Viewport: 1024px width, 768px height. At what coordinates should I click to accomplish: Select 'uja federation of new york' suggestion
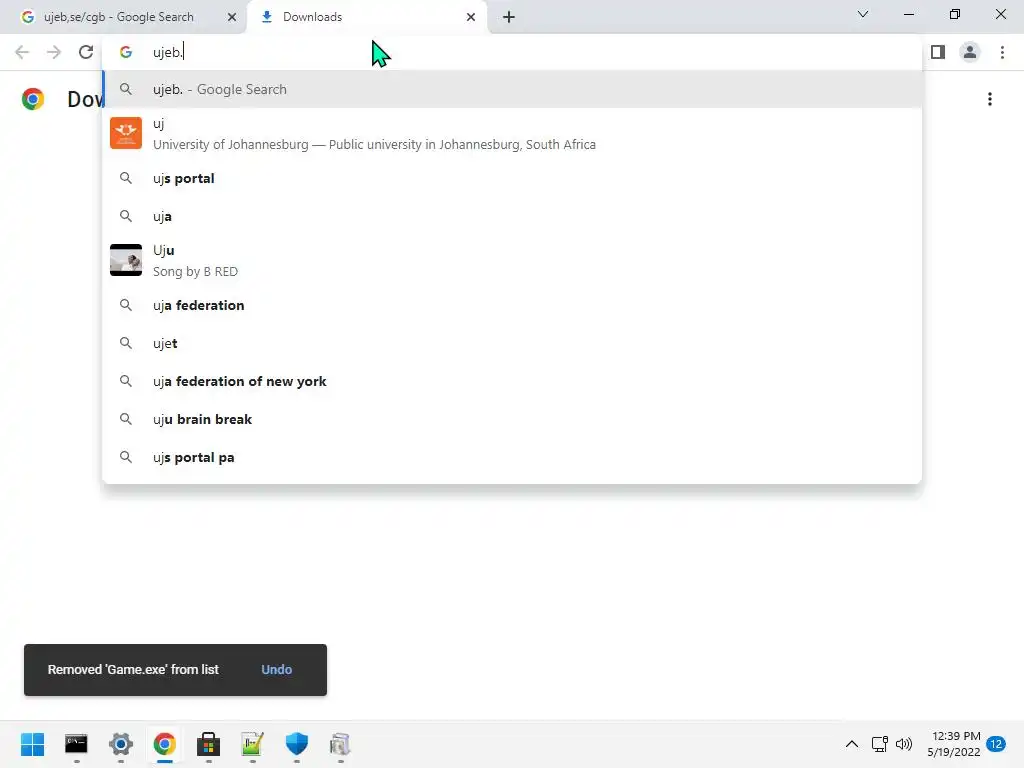point(513,381)
